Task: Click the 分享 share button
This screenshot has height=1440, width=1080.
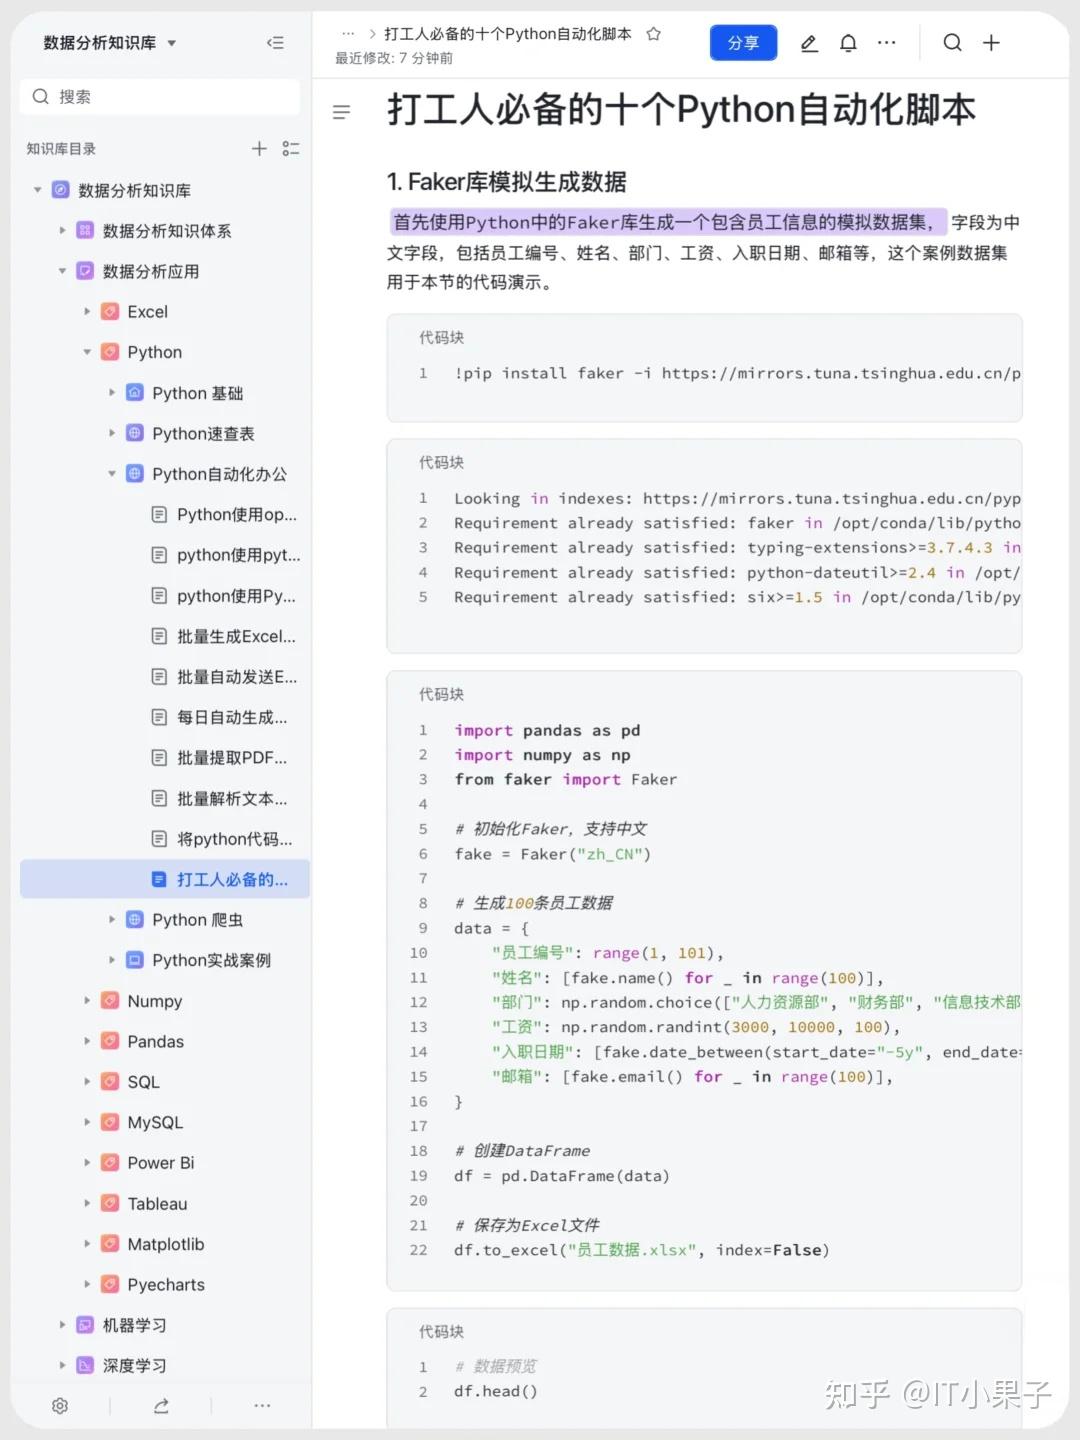Action: pos(743,42)
